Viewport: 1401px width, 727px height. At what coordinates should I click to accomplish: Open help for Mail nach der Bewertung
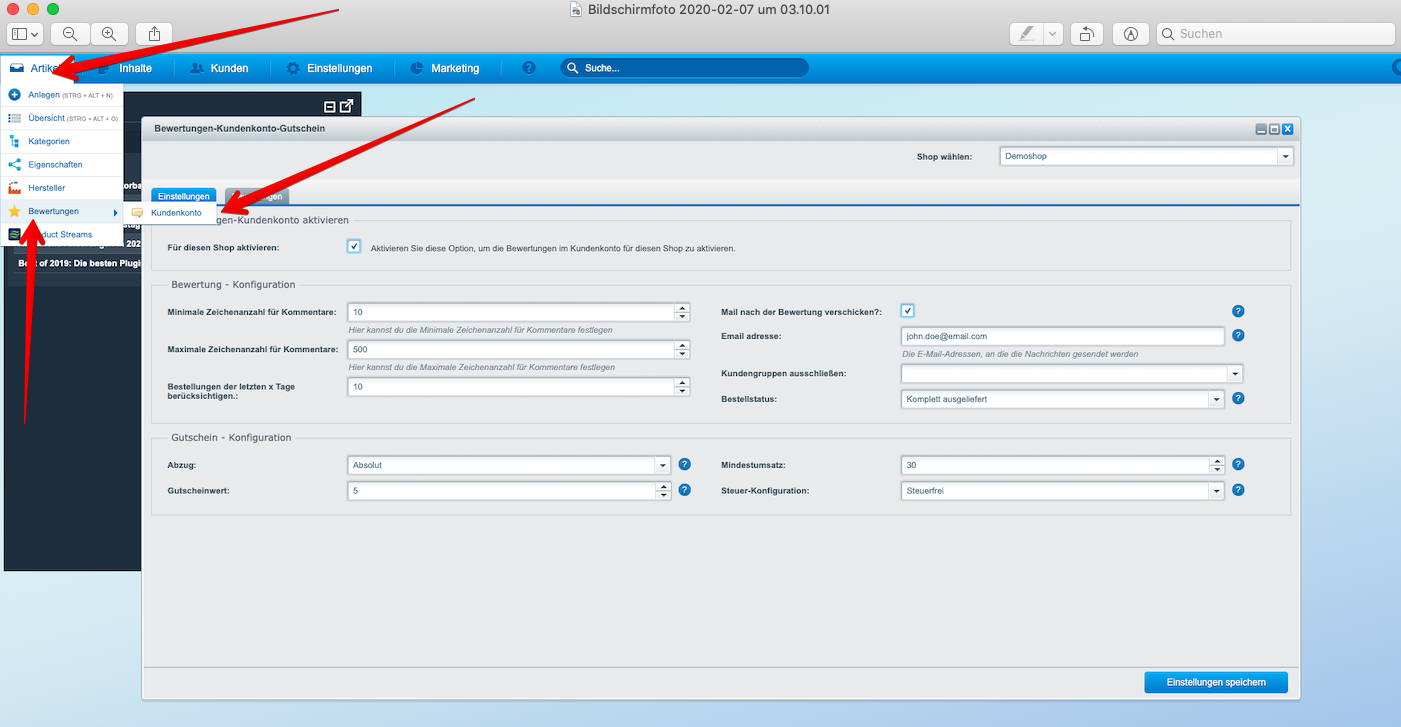click(1238, 312)
